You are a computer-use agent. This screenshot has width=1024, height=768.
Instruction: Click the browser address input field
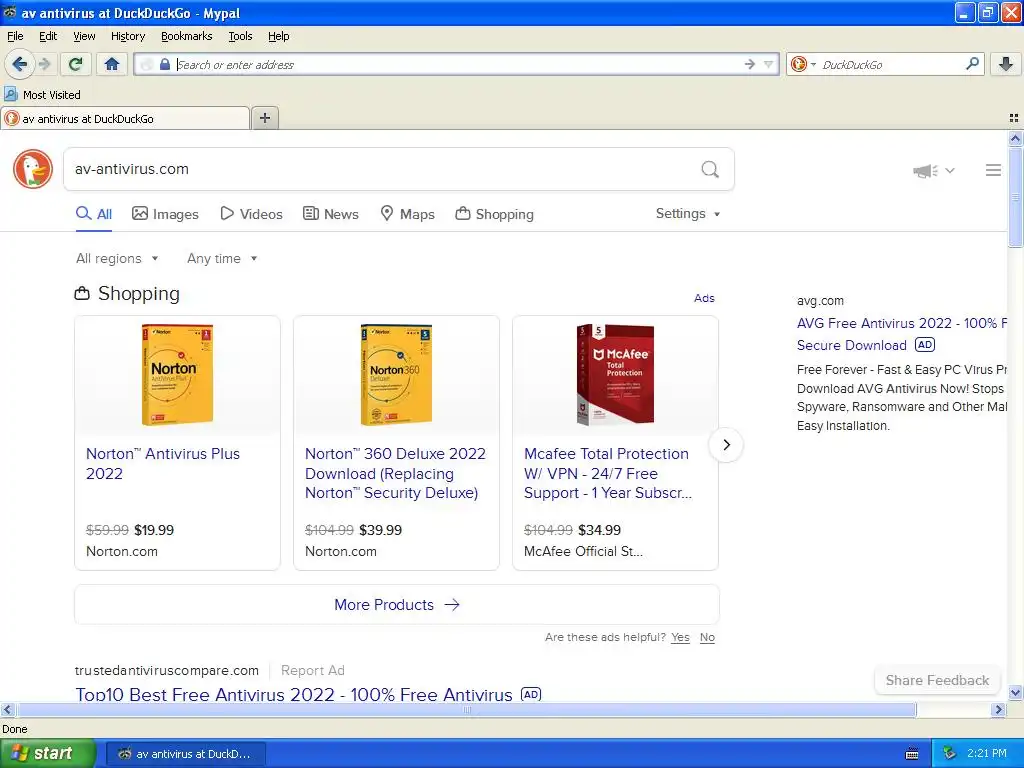[x=457, y=64]
